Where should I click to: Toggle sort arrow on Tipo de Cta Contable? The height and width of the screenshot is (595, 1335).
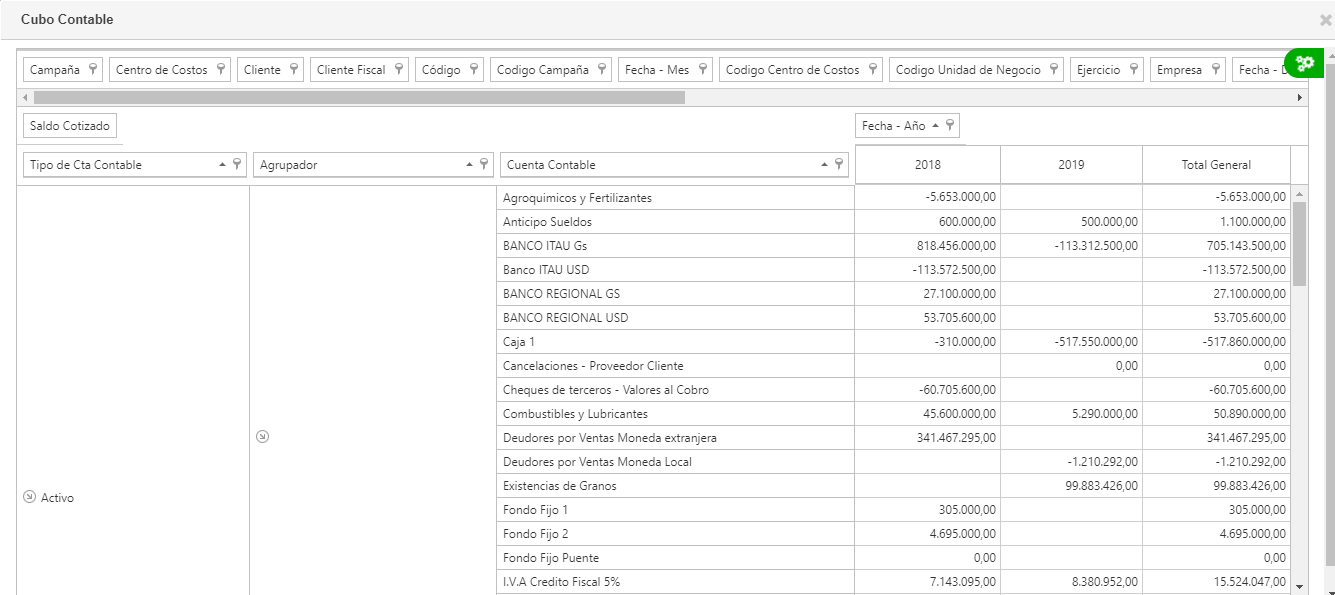(223, 165)
